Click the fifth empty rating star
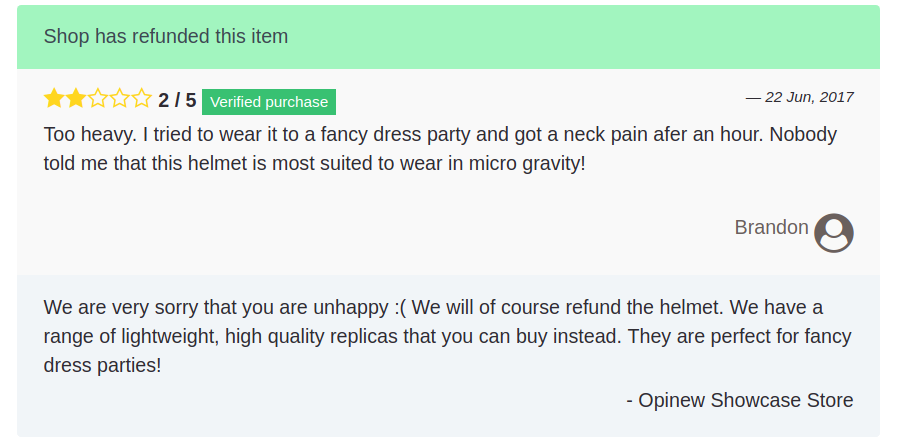901x445 pixels. click(141, 99)
